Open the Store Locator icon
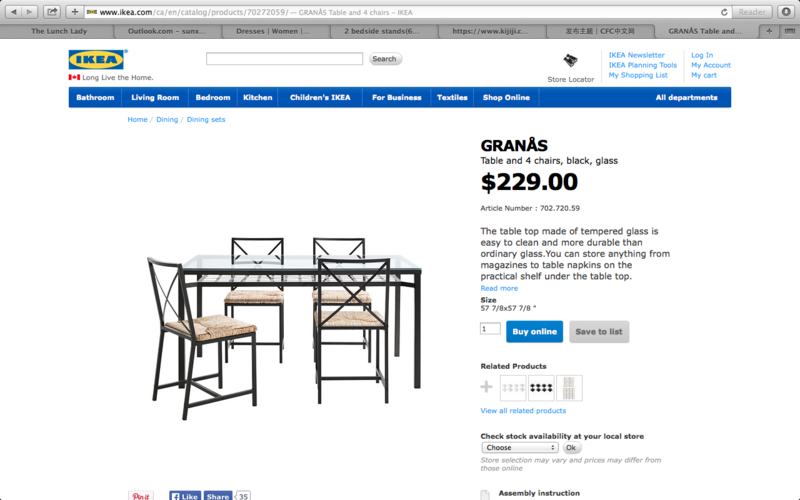This screenshot has height=500, width=800. pyautogui.click(x=570, y=61)
